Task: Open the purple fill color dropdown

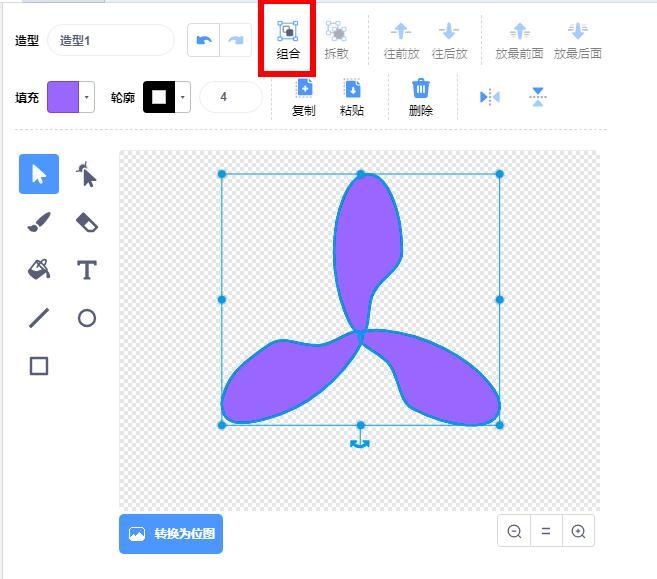Action: (x=86, y=97)
